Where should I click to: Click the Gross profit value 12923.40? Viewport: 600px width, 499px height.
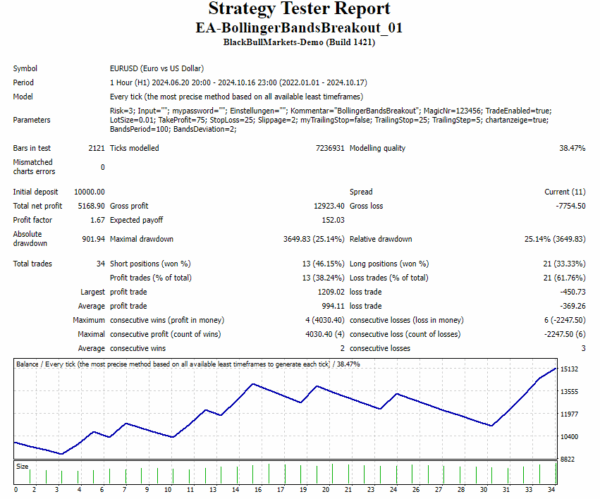click(x=320, y=204)
